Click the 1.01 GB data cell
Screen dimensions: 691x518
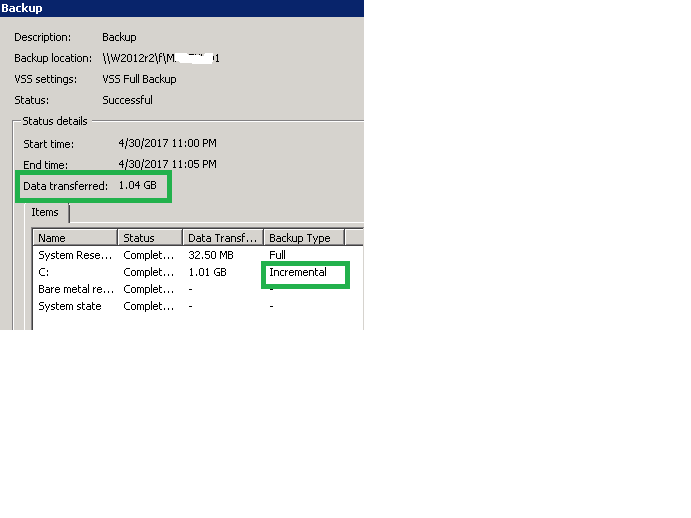[207, 272]
